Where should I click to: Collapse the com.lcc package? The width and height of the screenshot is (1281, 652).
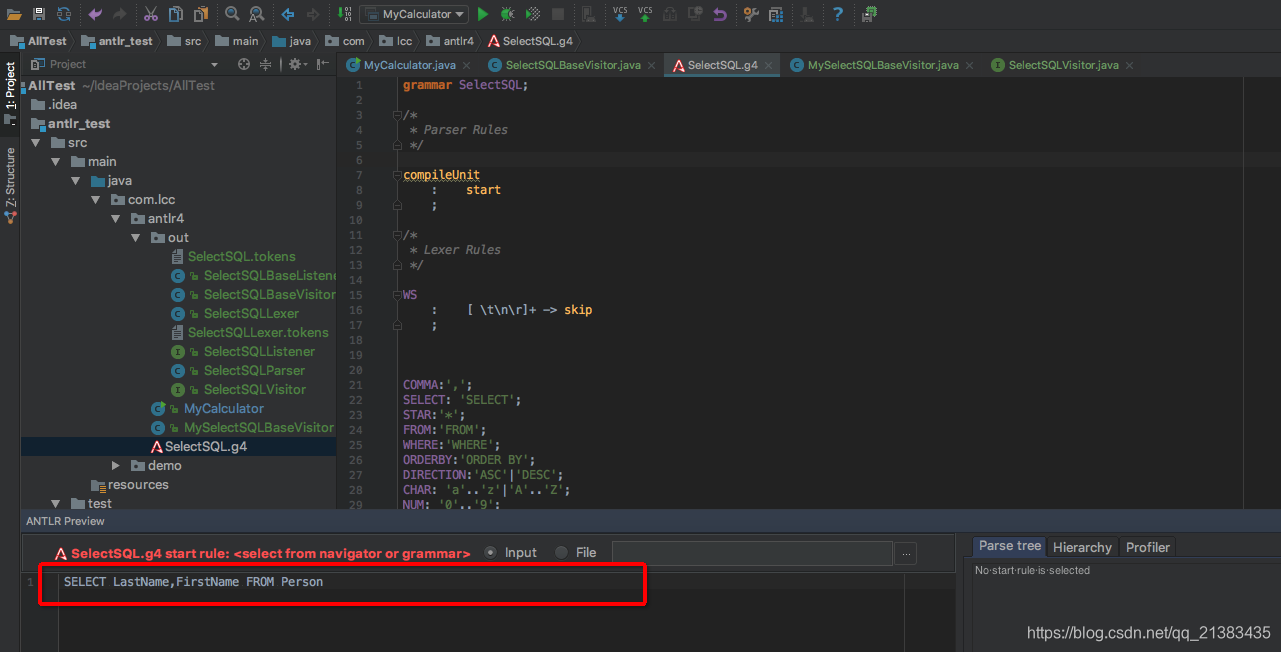click(96, 200)
